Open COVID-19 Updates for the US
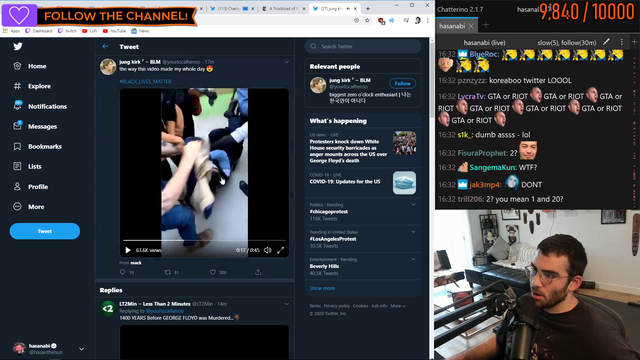 pos(363,182)
